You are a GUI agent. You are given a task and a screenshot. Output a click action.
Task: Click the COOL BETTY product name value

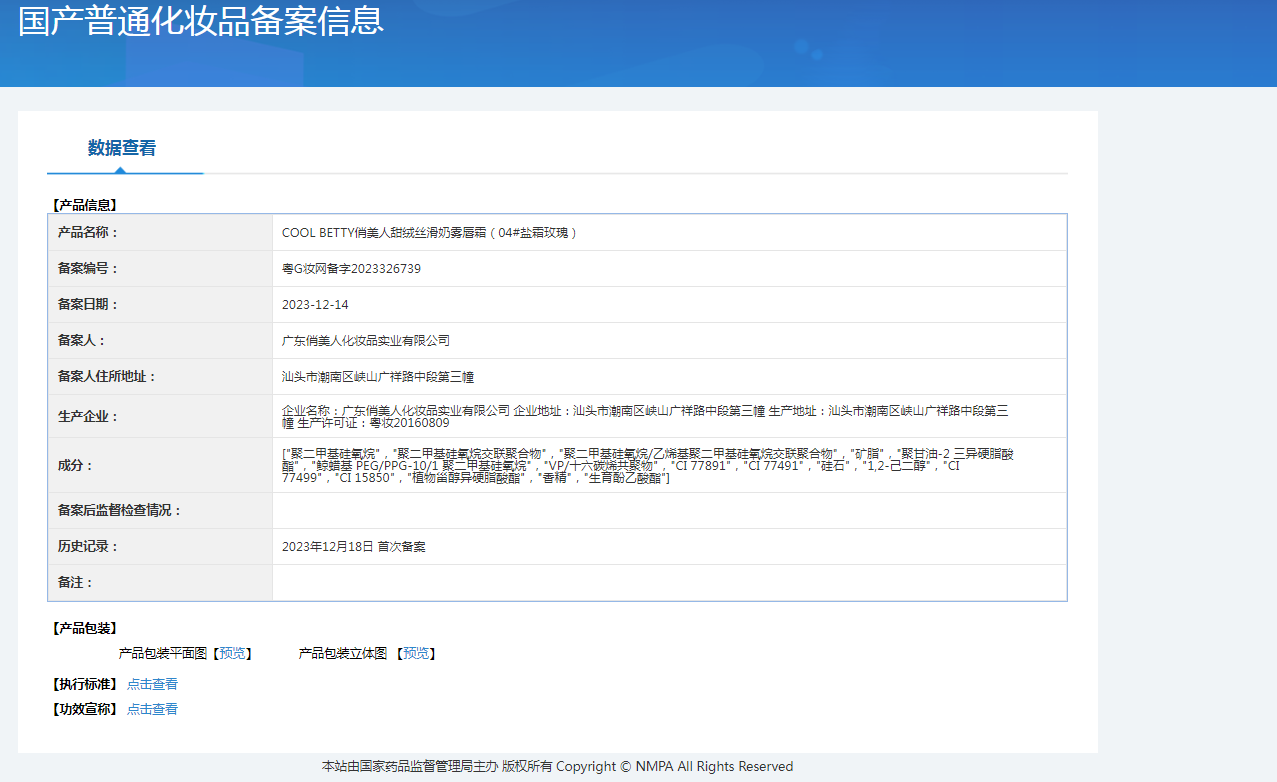(x=430, y=233)
